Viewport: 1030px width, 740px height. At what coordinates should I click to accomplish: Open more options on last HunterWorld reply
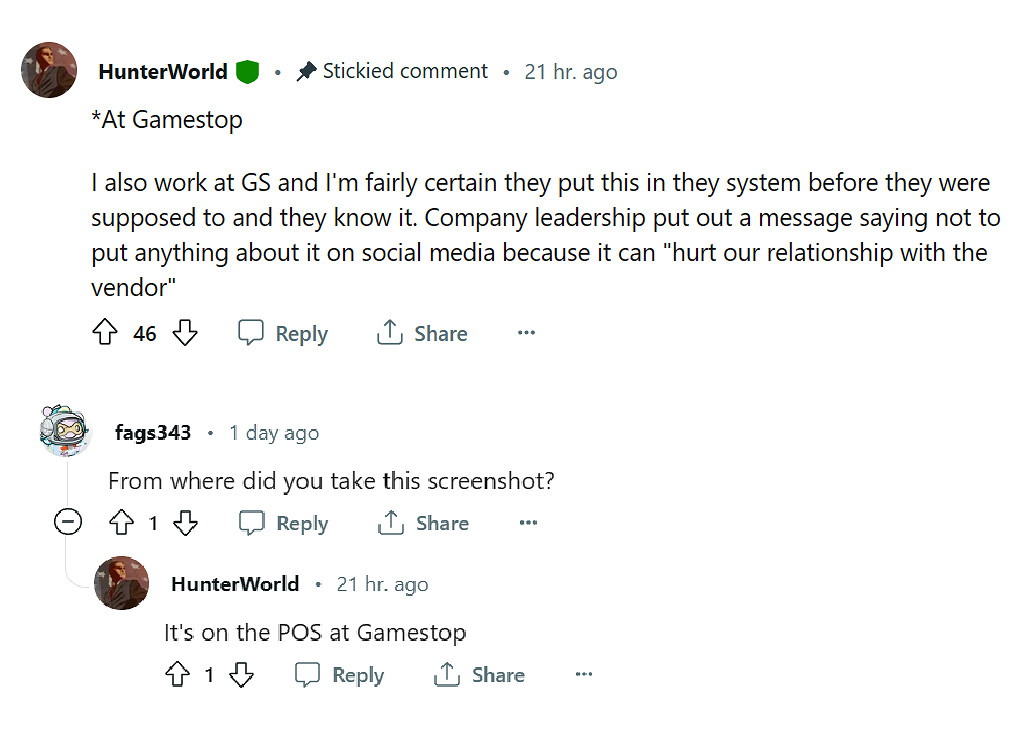point(584,676)
